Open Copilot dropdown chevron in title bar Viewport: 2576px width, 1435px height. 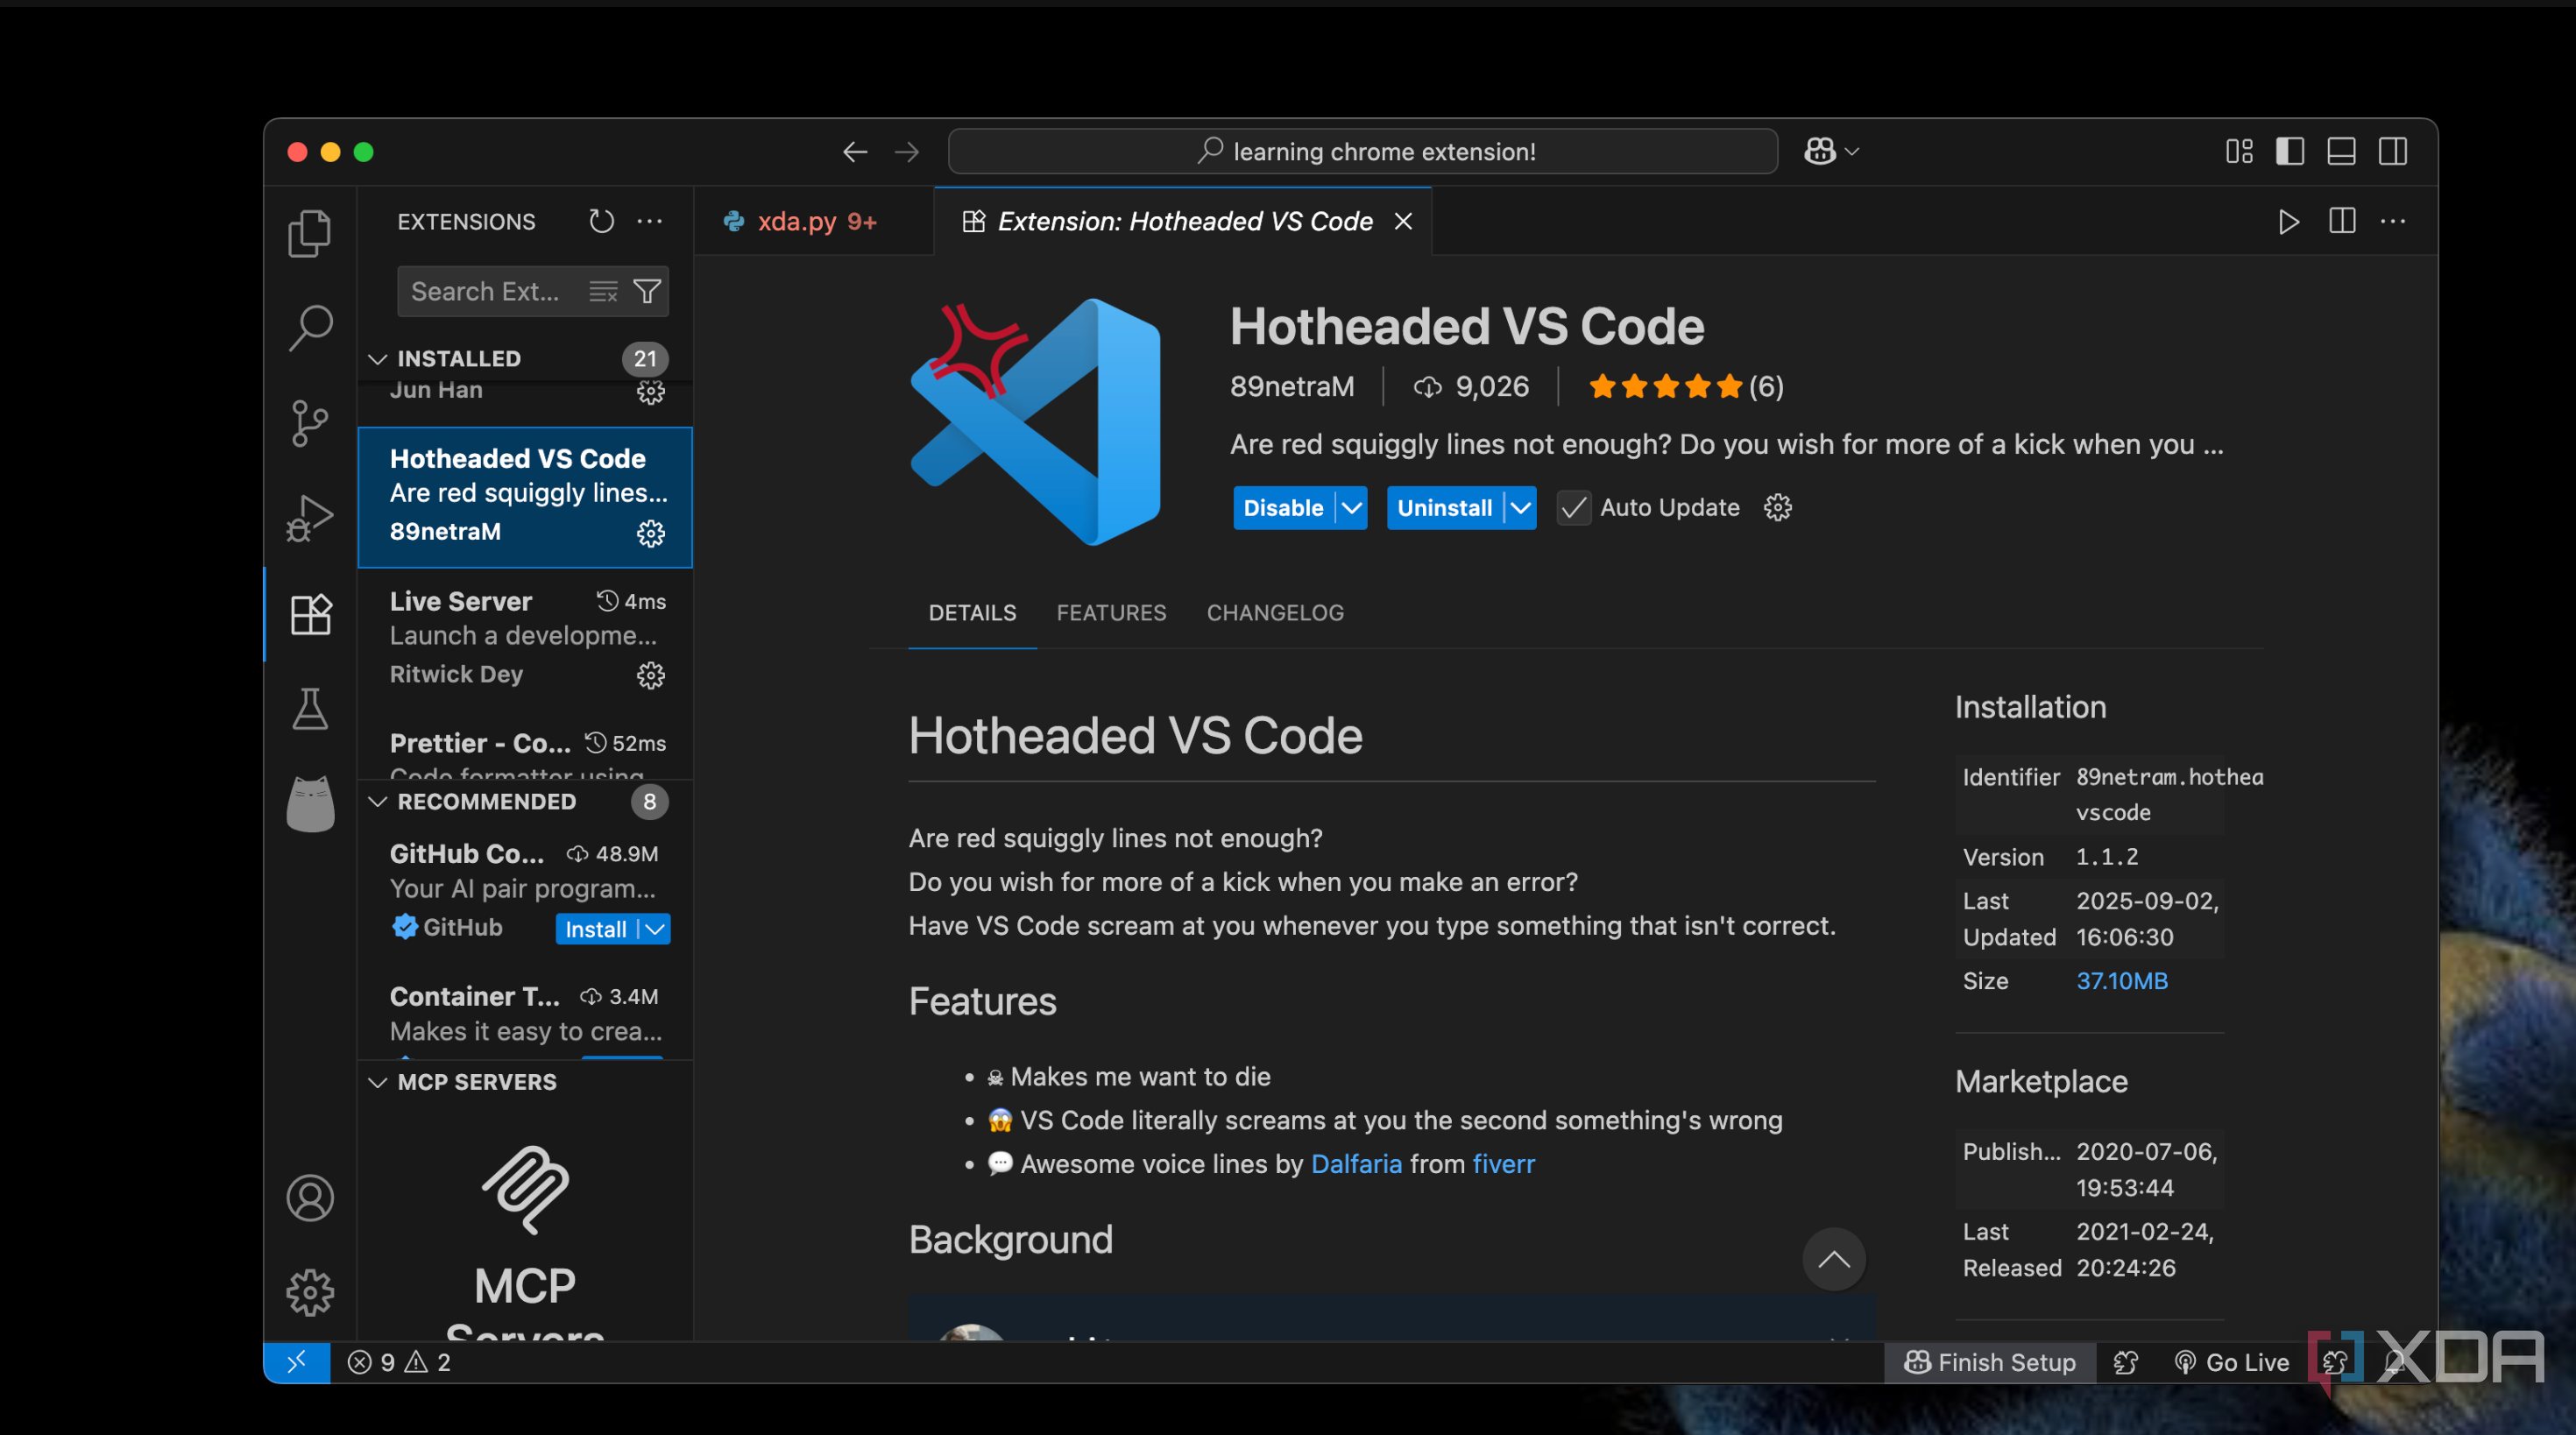pos(1852,152)
